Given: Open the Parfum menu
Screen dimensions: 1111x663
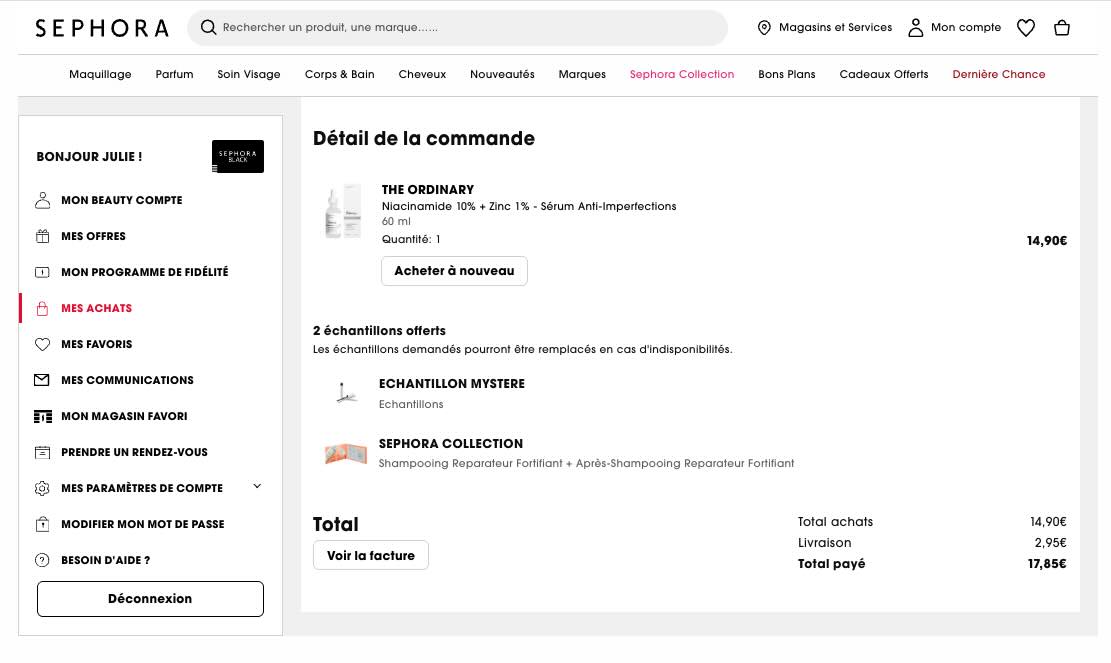Looking at the screenshot, I should coord(174,74).
